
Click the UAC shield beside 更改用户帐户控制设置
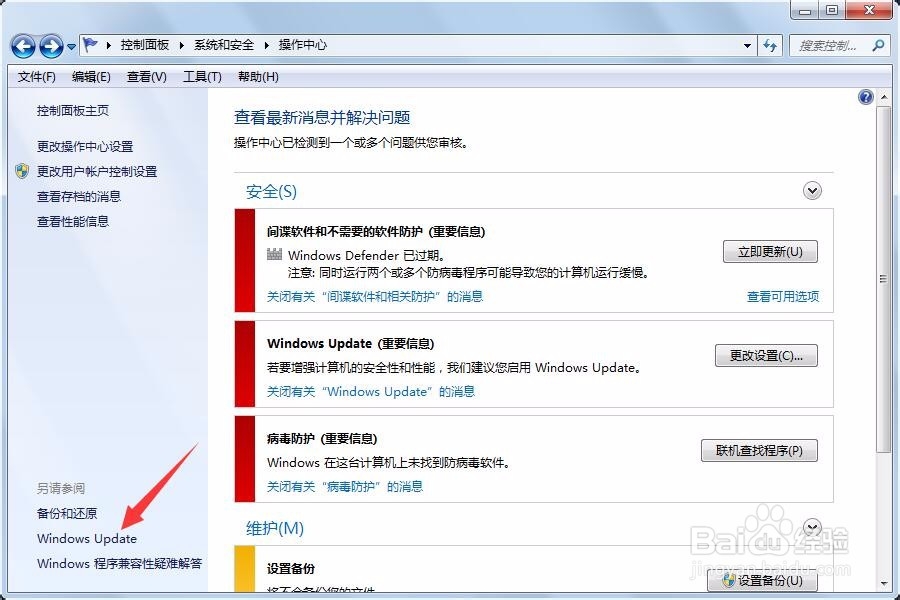coord(20,171)
